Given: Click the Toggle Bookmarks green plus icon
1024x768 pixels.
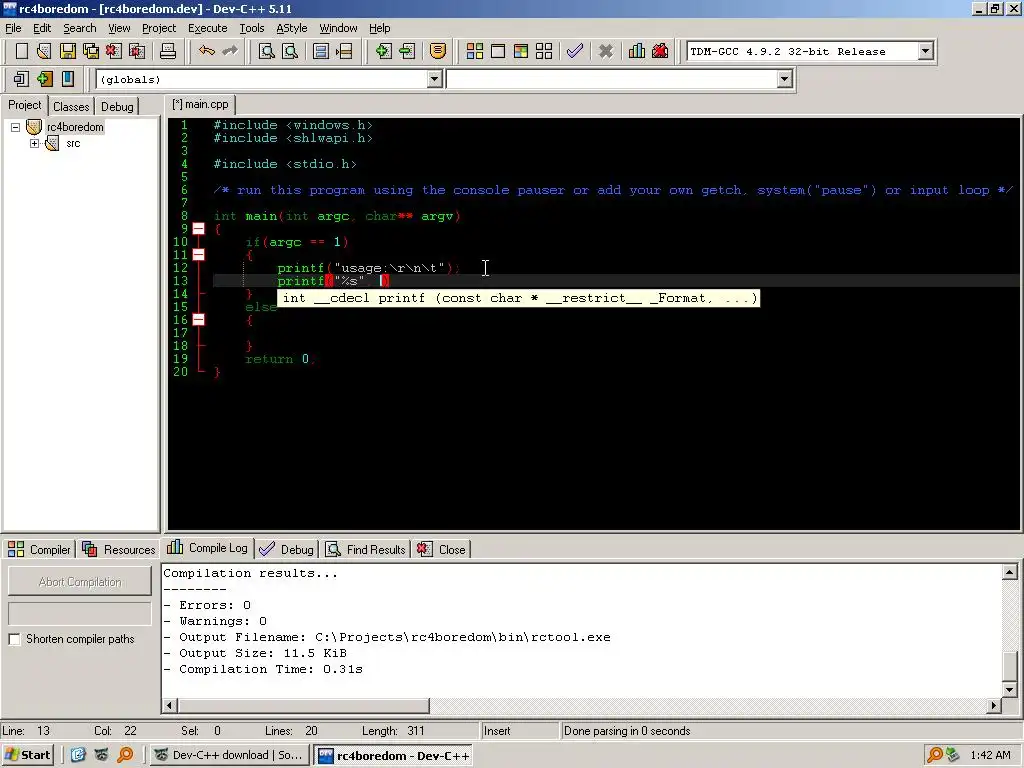Looking at the screenshot, I should [x=44, y=79].
